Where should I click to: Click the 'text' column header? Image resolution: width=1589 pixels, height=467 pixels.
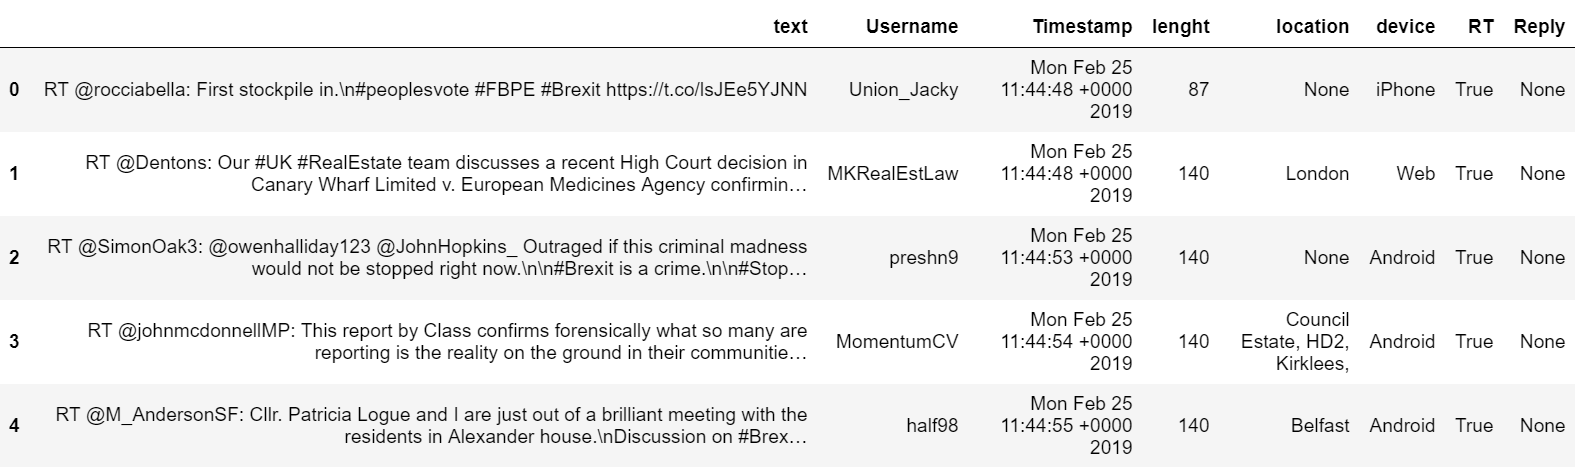[790, 27]
